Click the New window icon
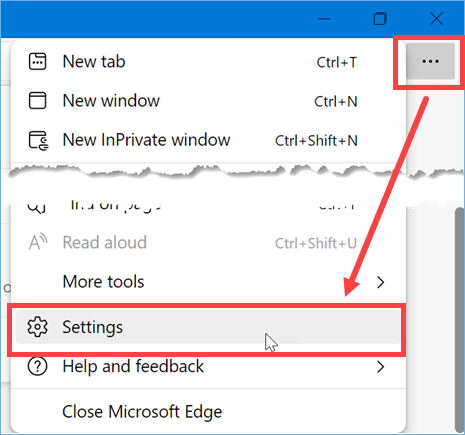 coord(37,101)
